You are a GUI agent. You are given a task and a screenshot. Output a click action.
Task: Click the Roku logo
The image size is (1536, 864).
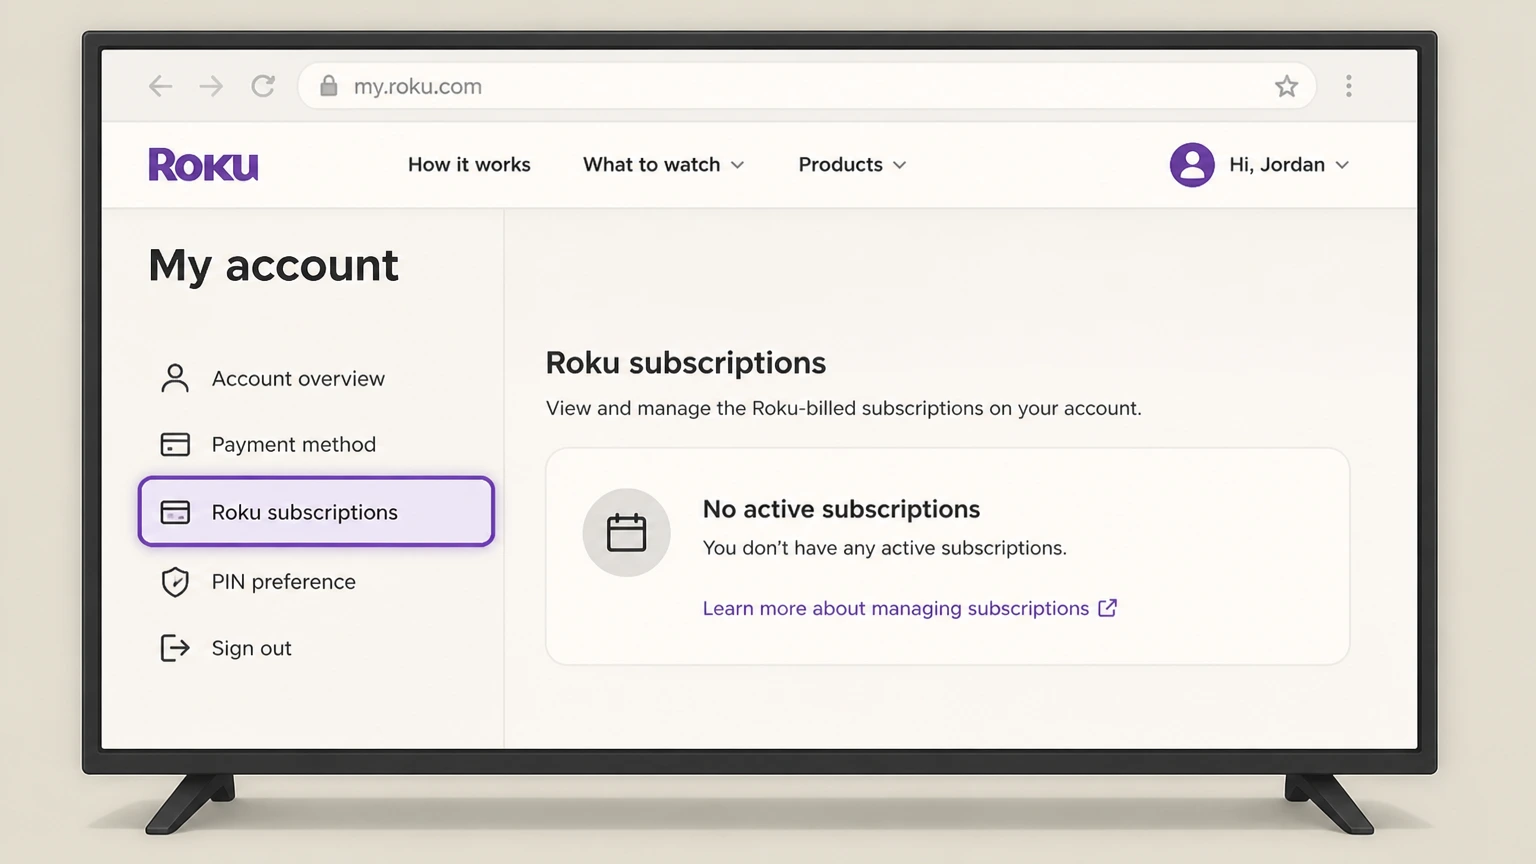(203, 165)
